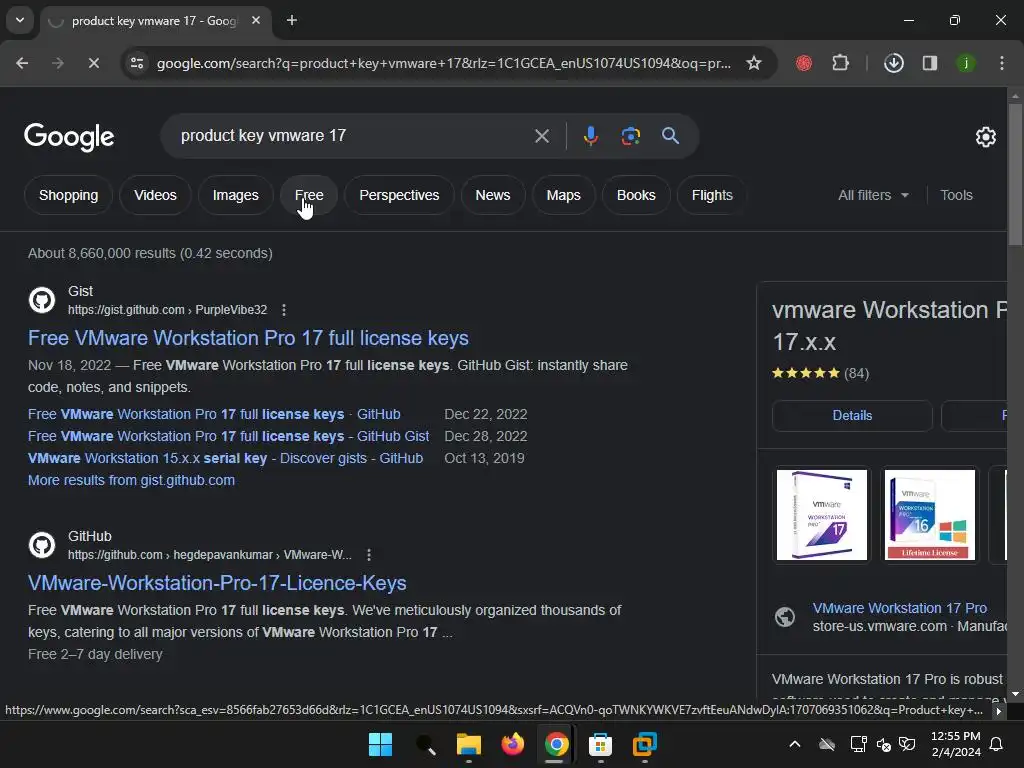This screenshot has width=1024, height=768.
Task: Select the Flights filter chip
Action: (712, 195)
